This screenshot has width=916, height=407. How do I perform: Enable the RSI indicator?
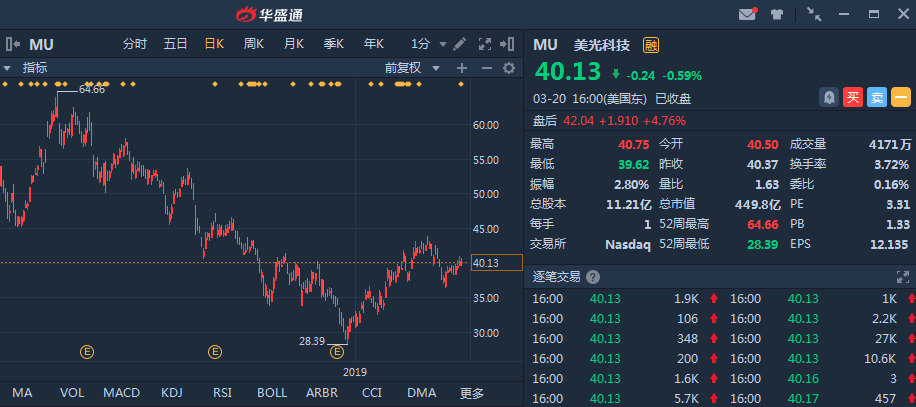pyautogui.click(x=223, y=393)
